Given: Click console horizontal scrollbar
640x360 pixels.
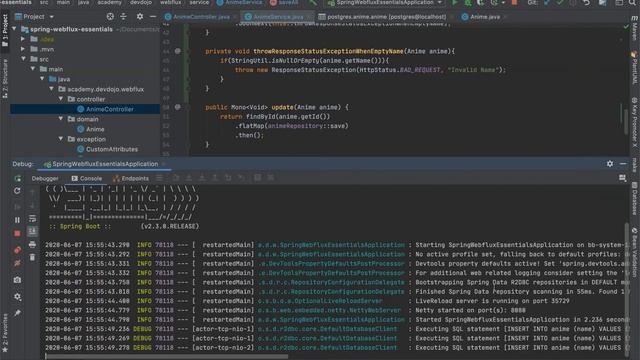Looking at the screenshot, I should point(166,356).
